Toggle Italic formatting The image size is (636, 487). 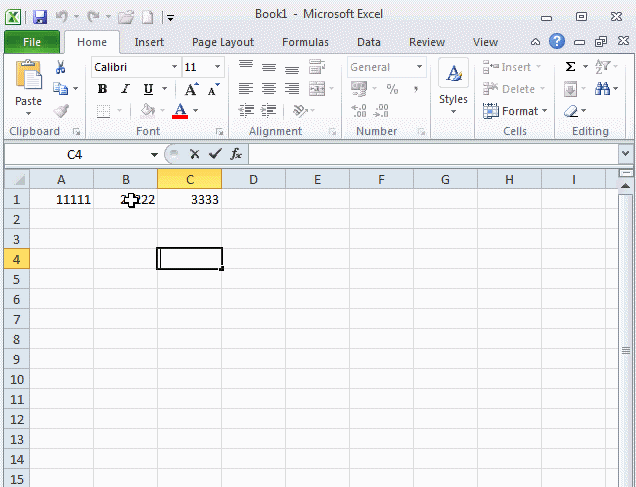point(125,89)
